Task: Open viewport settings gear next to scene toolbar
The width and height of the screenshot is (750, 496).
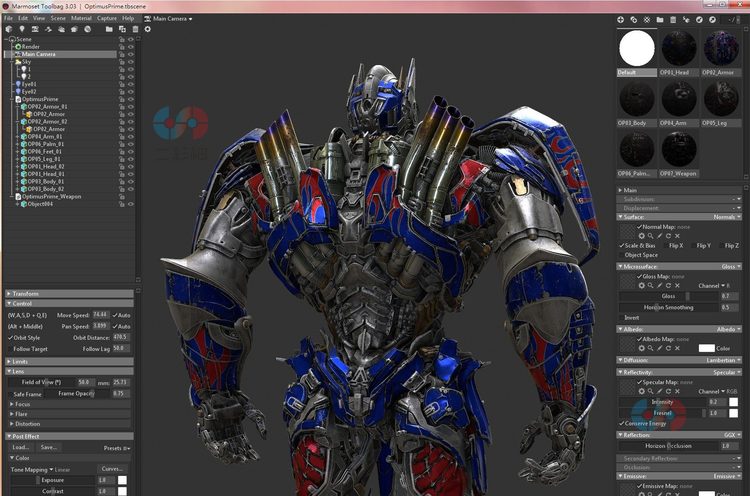Action: pos(147,29)
